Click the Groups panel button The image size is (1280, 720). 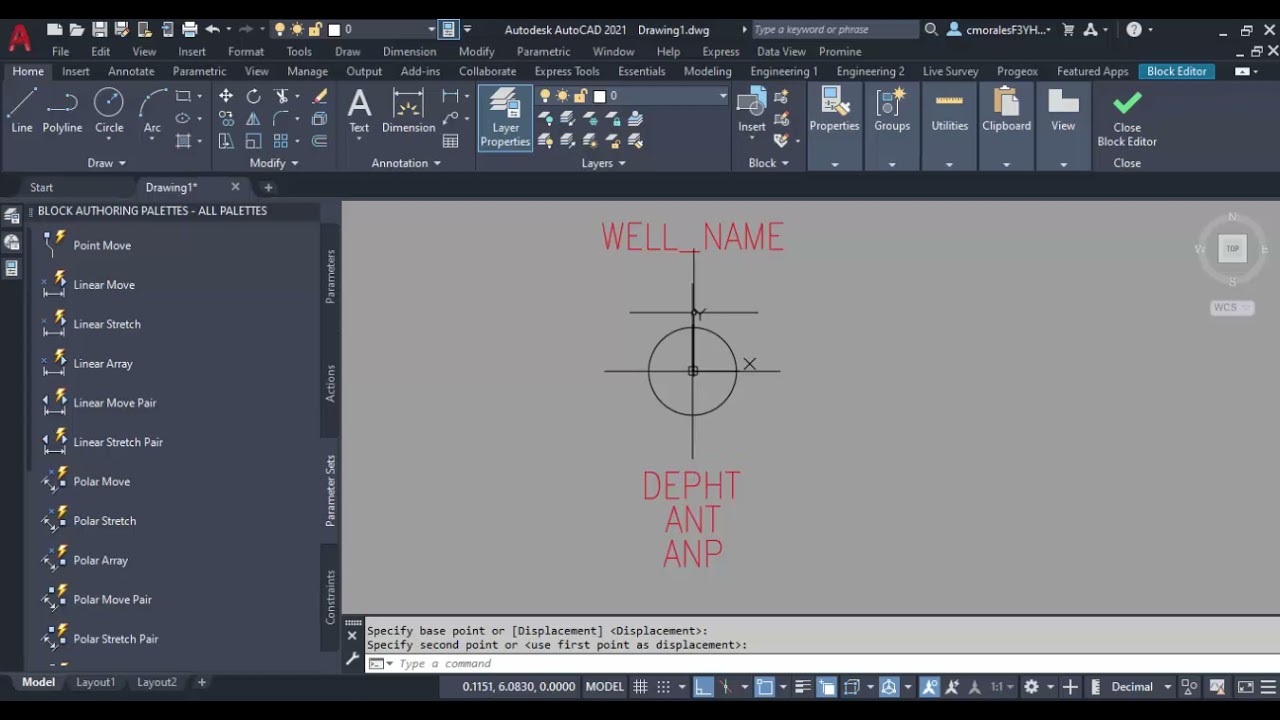[892, 110]
